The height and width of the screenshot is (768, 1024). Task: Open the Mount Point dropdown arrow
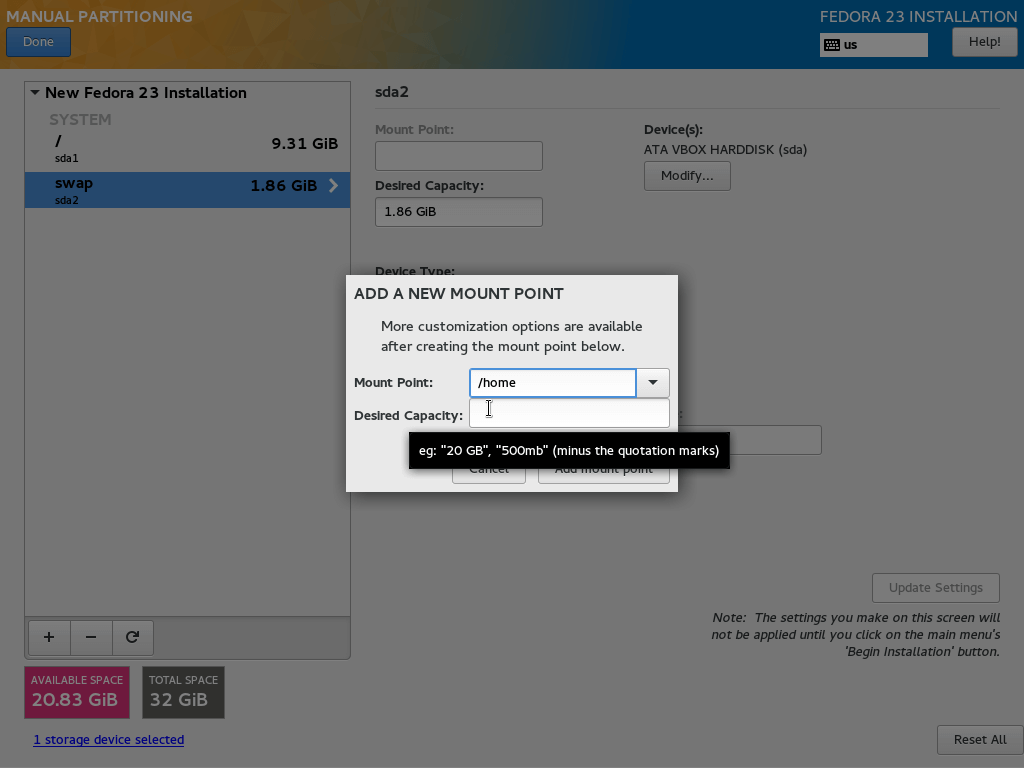[x=652, y=383]
